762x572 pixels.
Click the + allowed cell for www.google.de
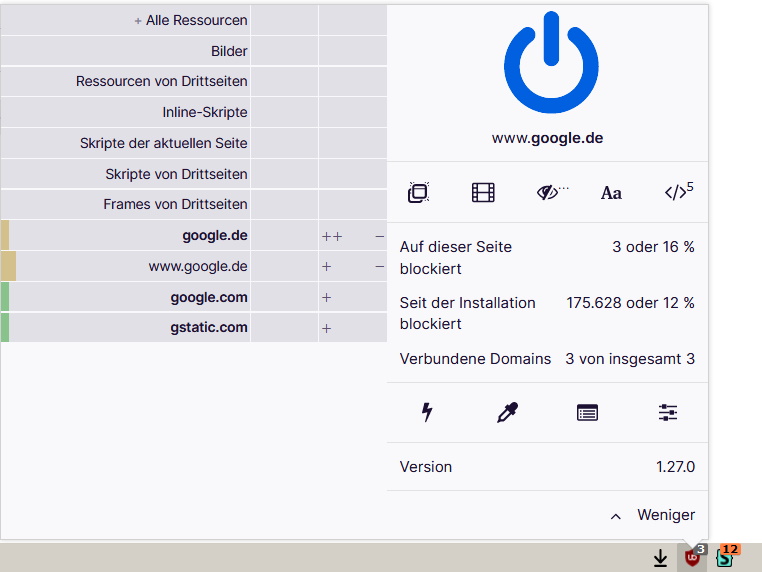327,266
